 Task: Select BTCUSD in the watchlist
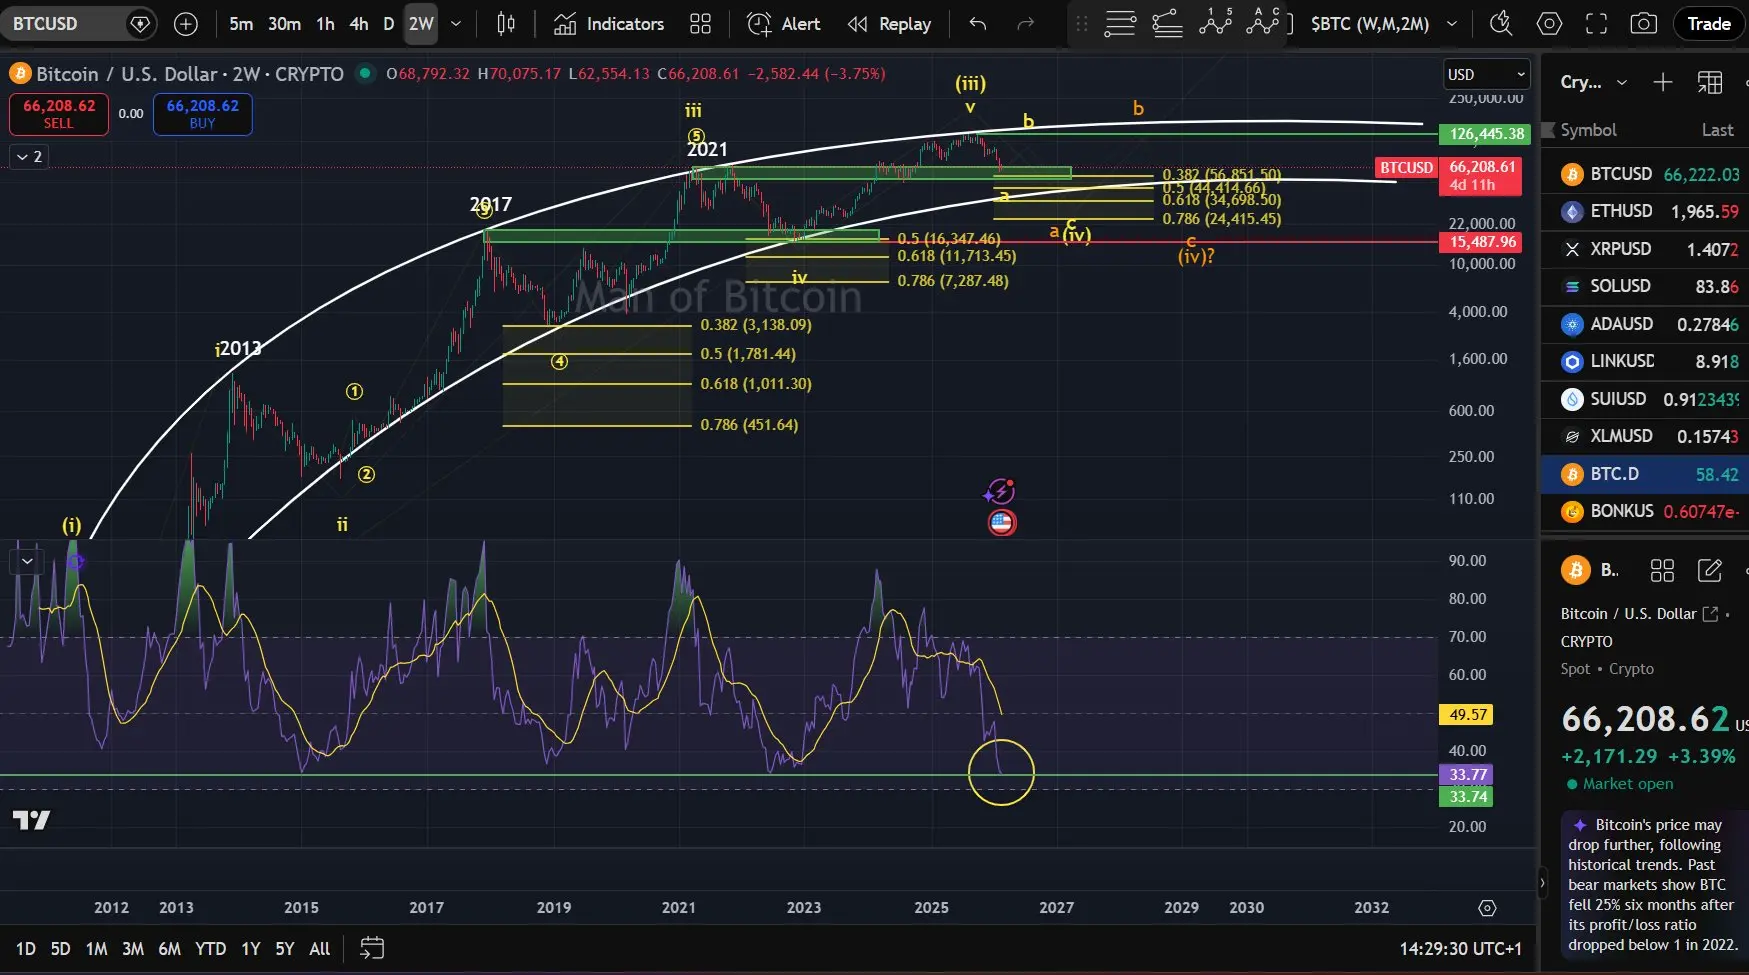pyautogui.click(x=1645, y=174)
